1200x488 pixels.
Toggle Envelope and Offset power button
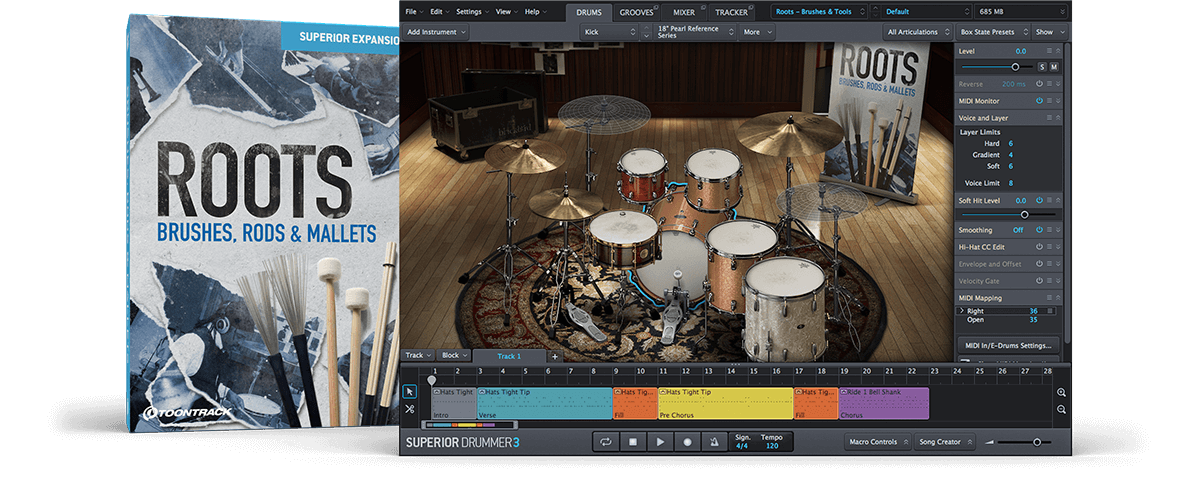click(1039, 264)
